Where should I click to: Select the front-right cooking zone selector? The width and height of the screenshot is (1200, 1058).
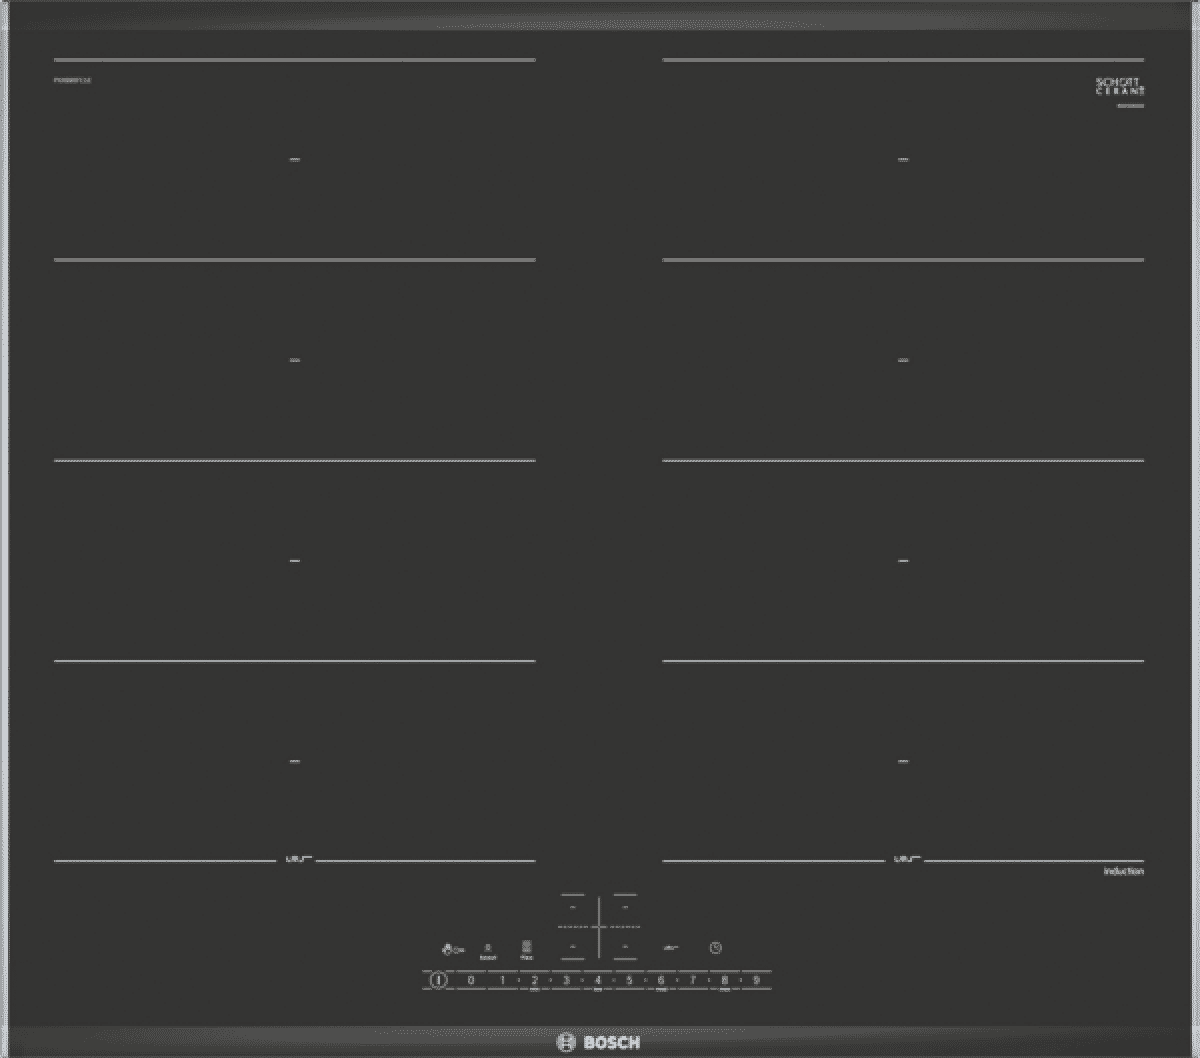click(x=625, y=945)
